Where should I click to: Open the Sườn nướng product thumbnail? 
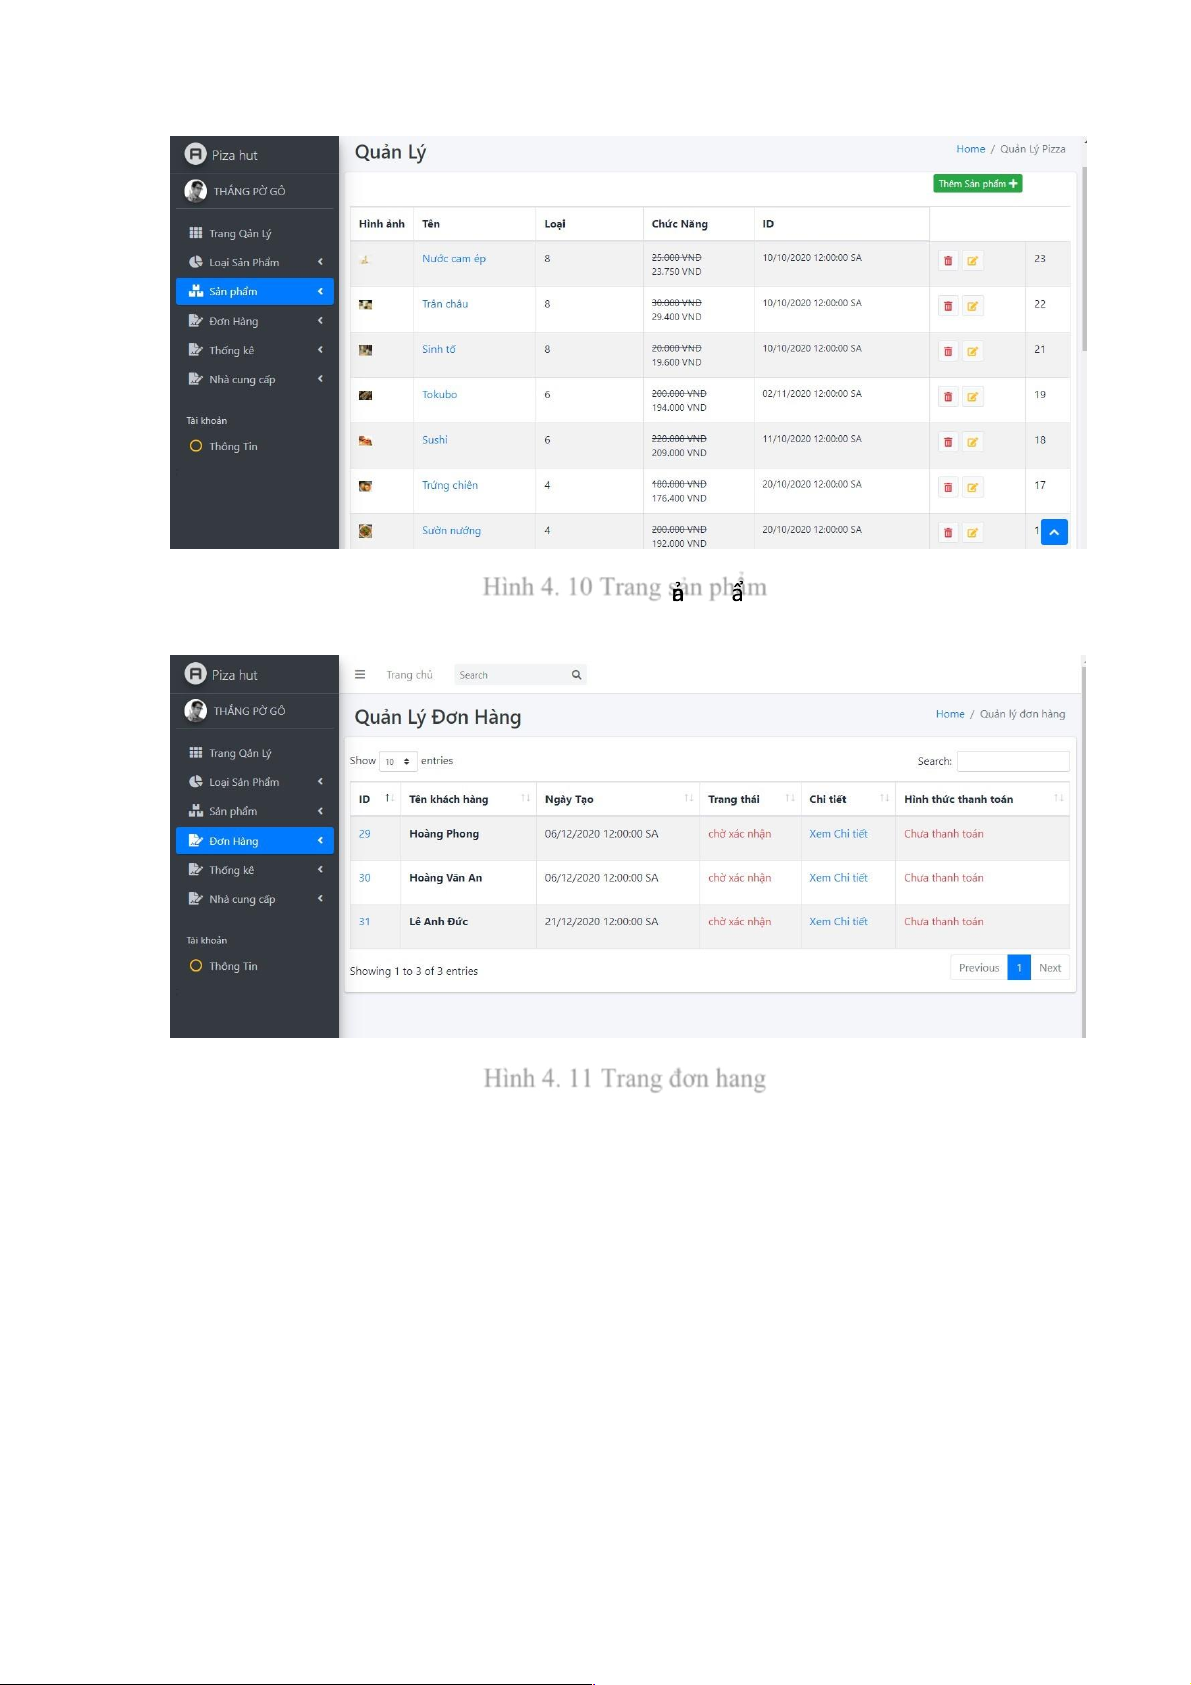click(365, 531)
